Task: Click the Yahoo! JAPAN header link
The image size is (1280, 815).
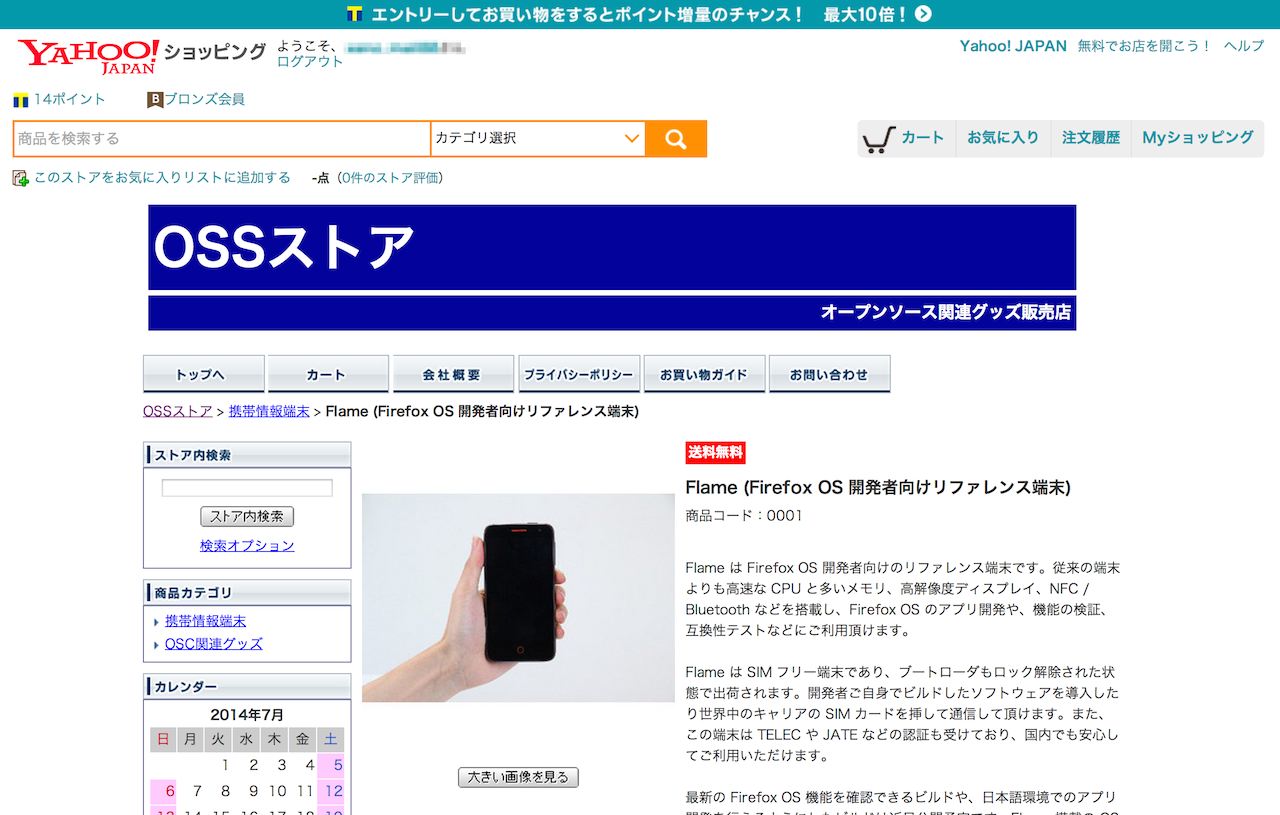Action: (1013, 46)
